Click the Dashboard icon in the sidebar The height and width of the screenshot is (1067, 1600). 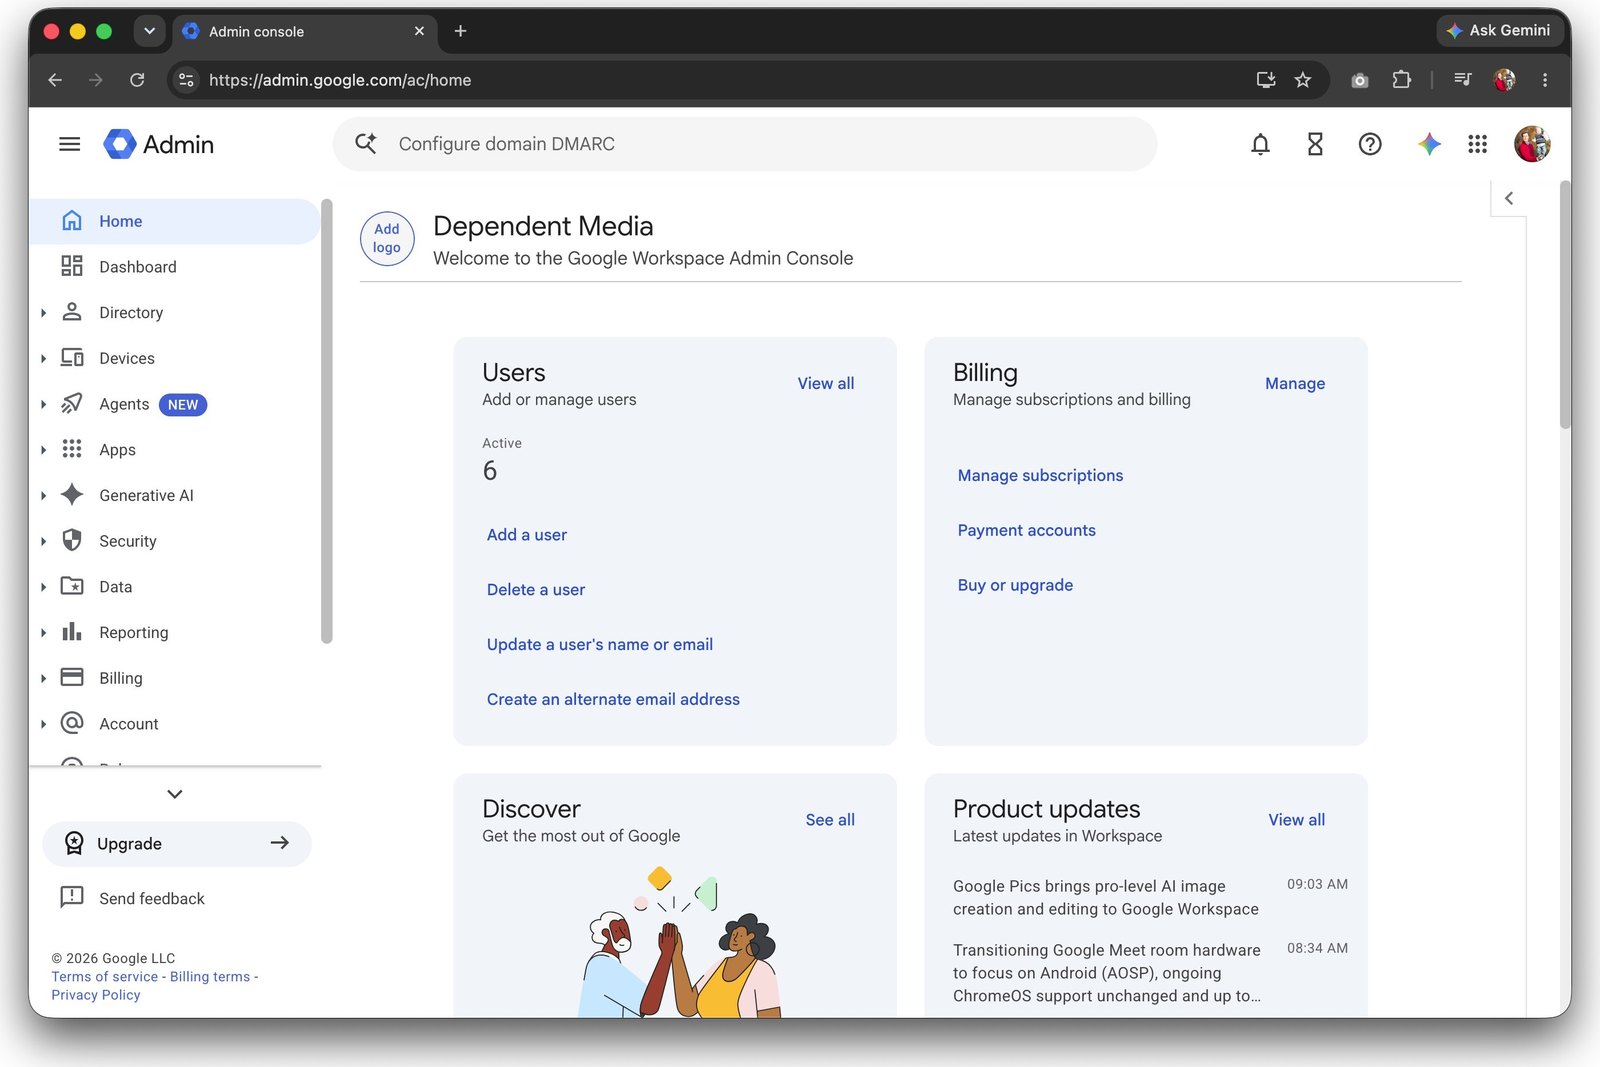[x=72, y=266]
